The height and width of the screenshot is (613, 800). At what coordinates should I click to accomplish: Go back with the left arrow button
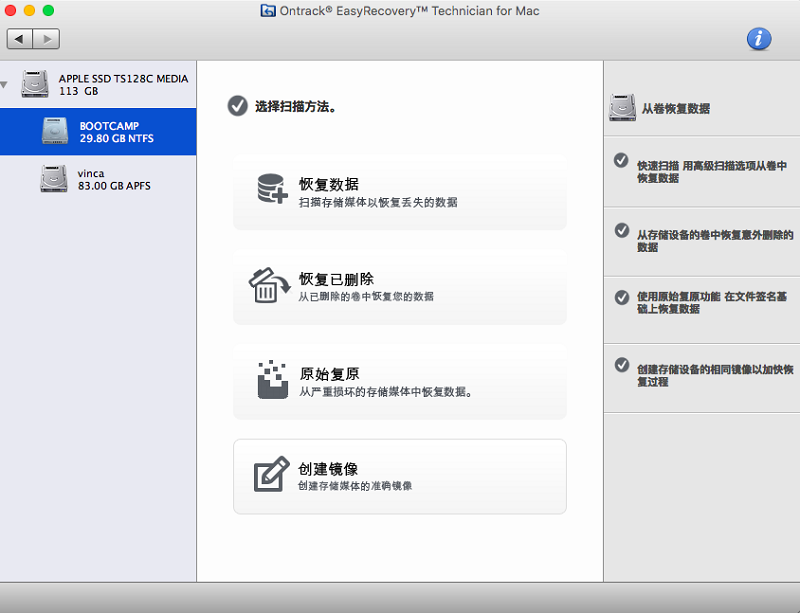20,39
